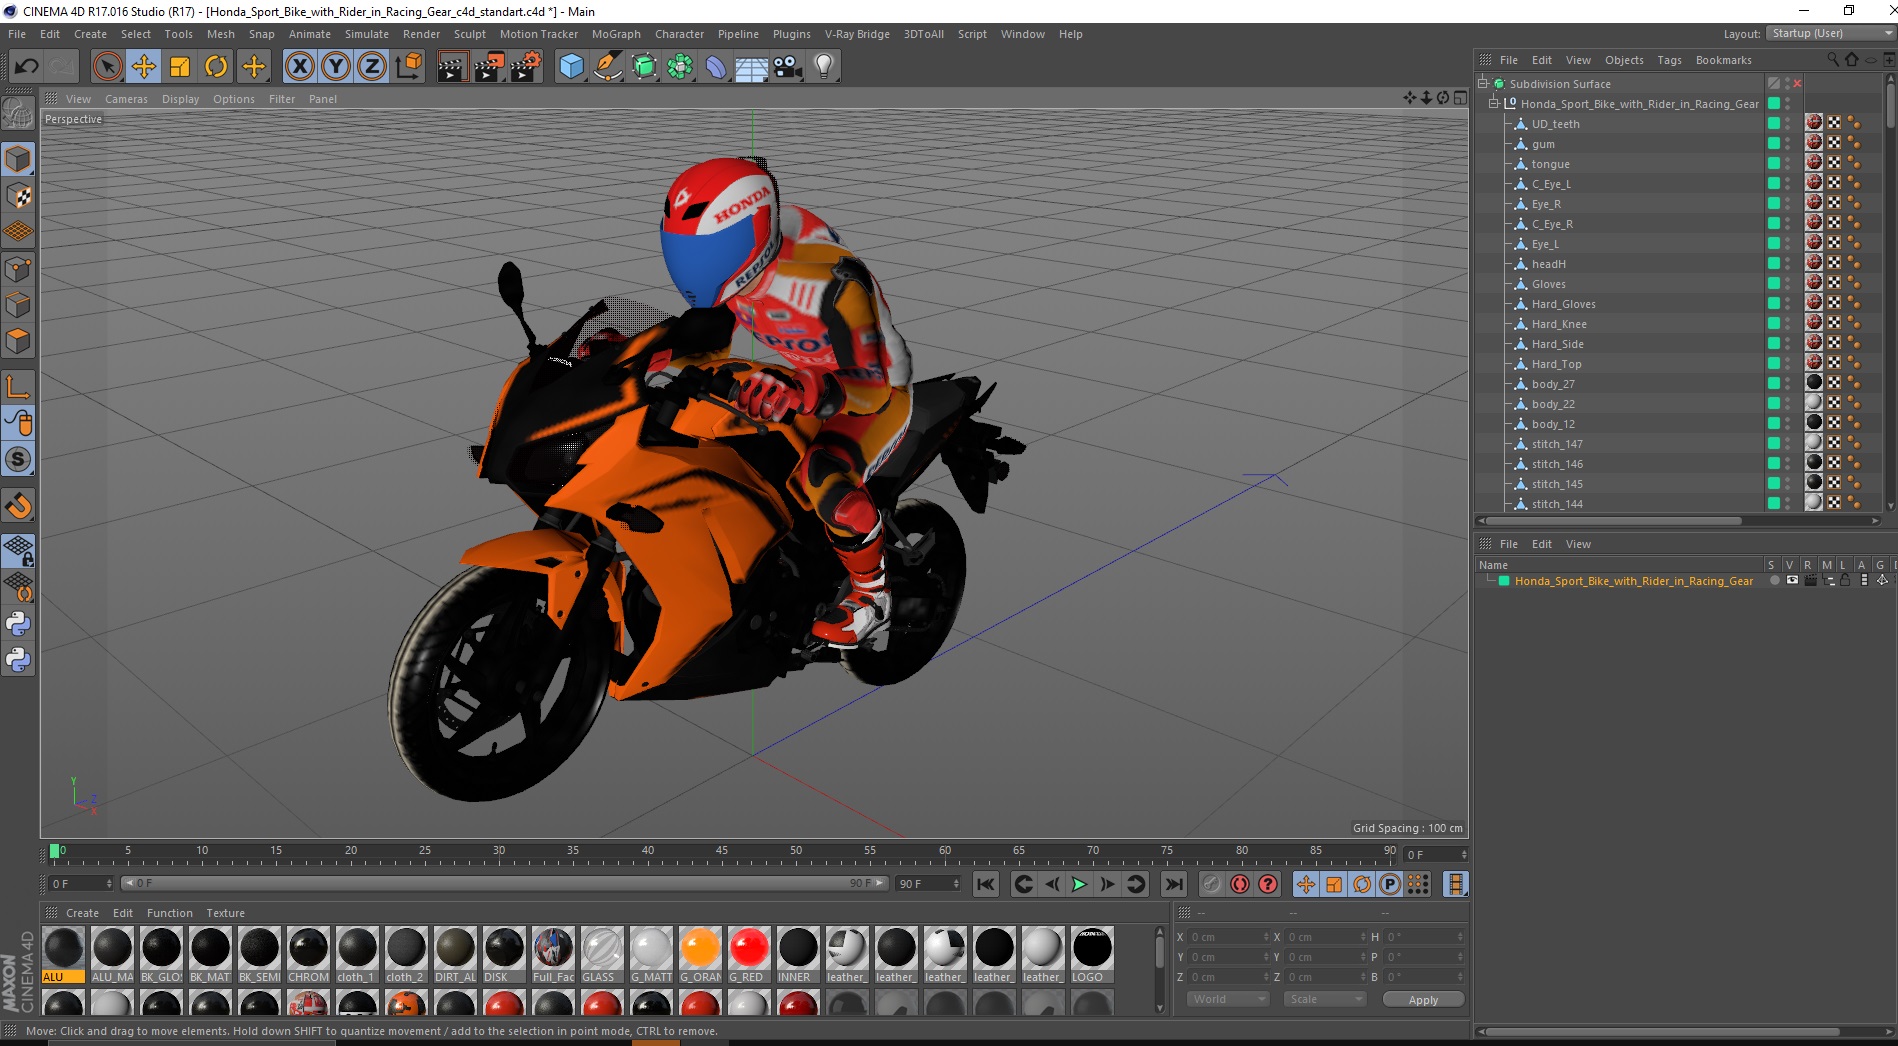Toggle Enable Snap S icon
The image size is (1898, 1046).
[x=18, y=459]
